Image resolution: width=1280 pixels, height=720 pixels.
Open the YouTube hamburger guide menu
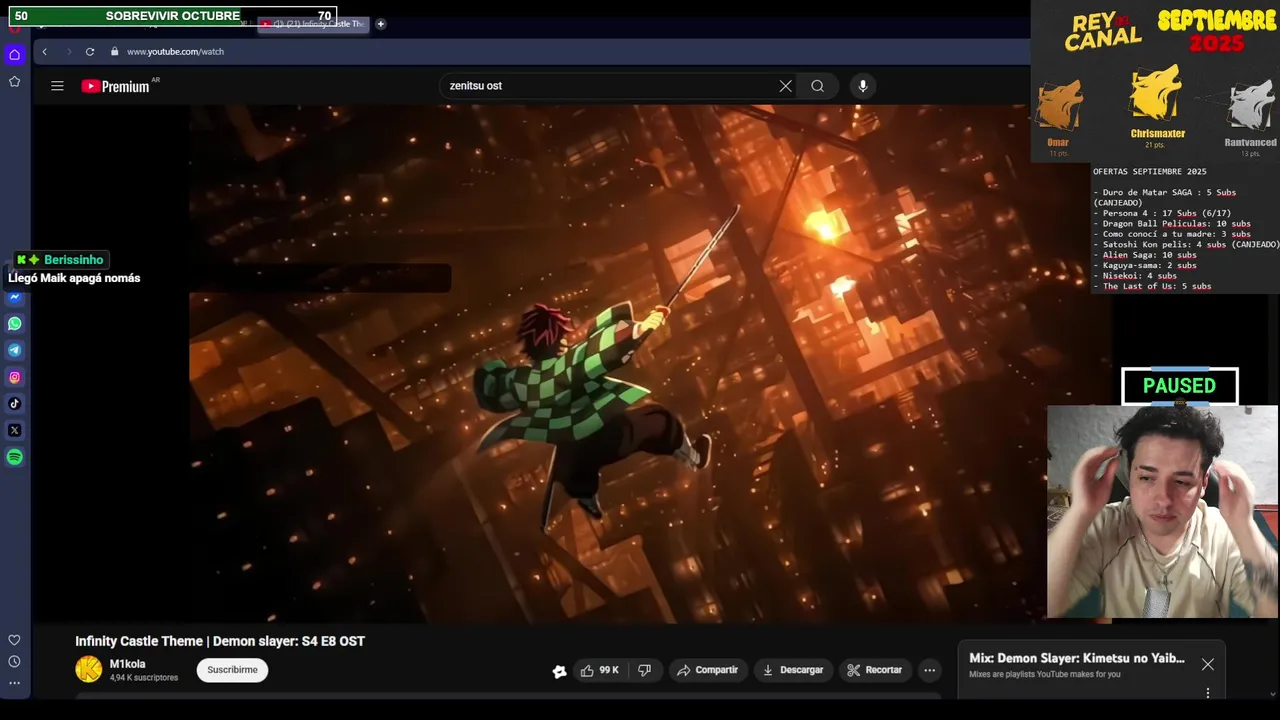(57, 86)
